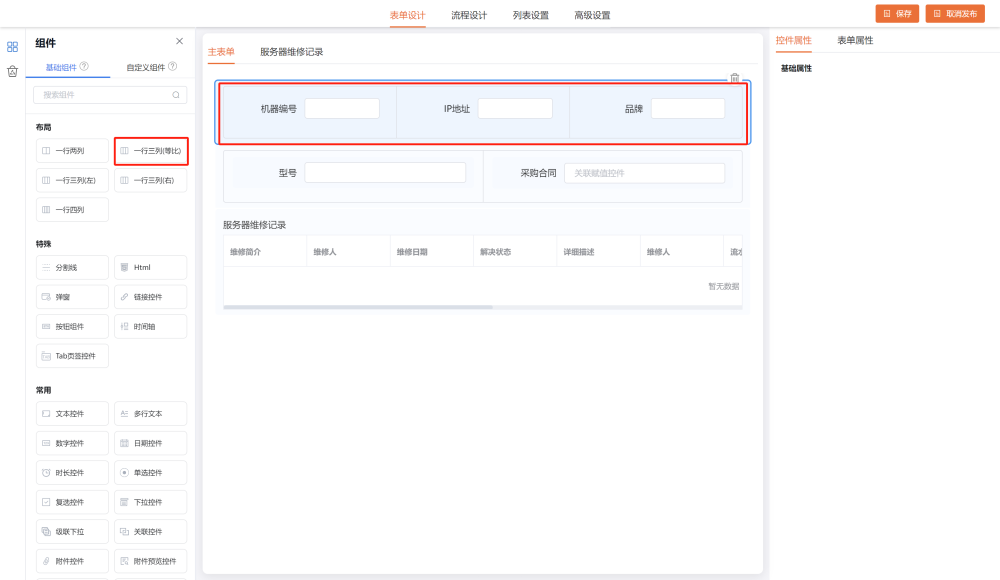This screenshot has width=1000, height=580.
Task: Choose the 下拉控件 dropdown component
Action: pyautogui.click(x=151, y=502)
